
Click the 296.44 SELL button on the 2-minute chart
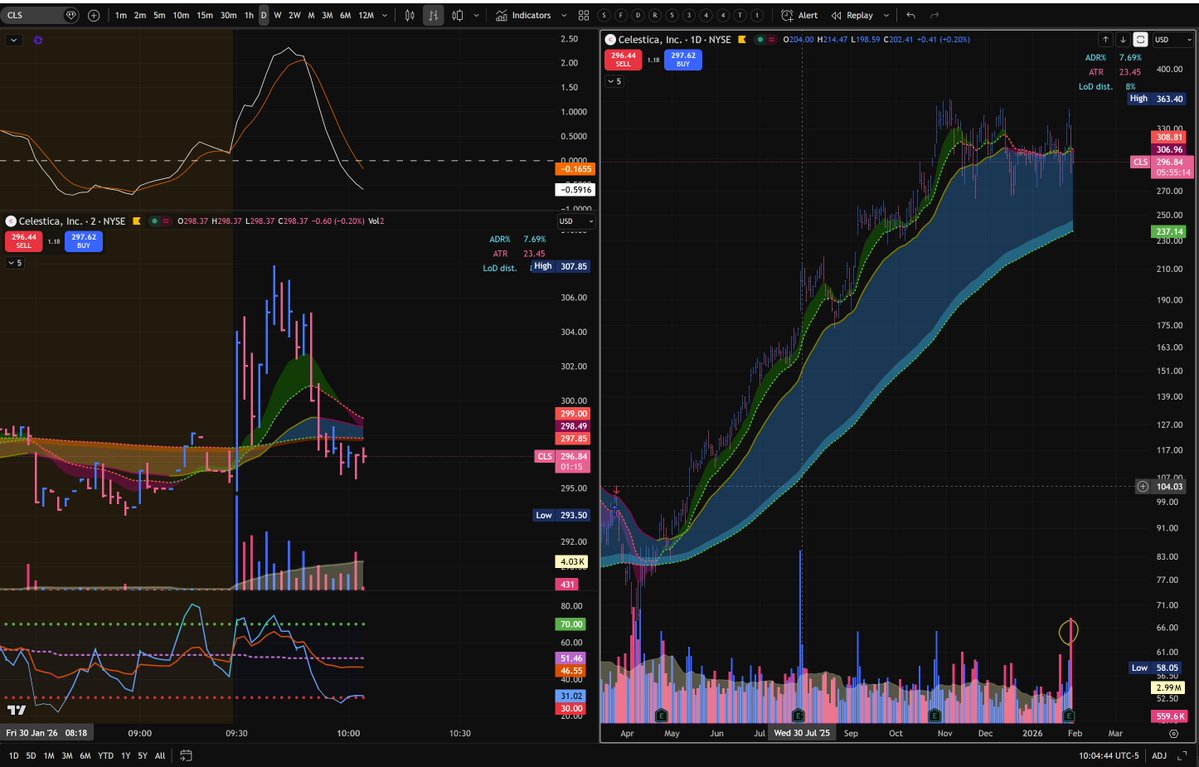(24, 241)
